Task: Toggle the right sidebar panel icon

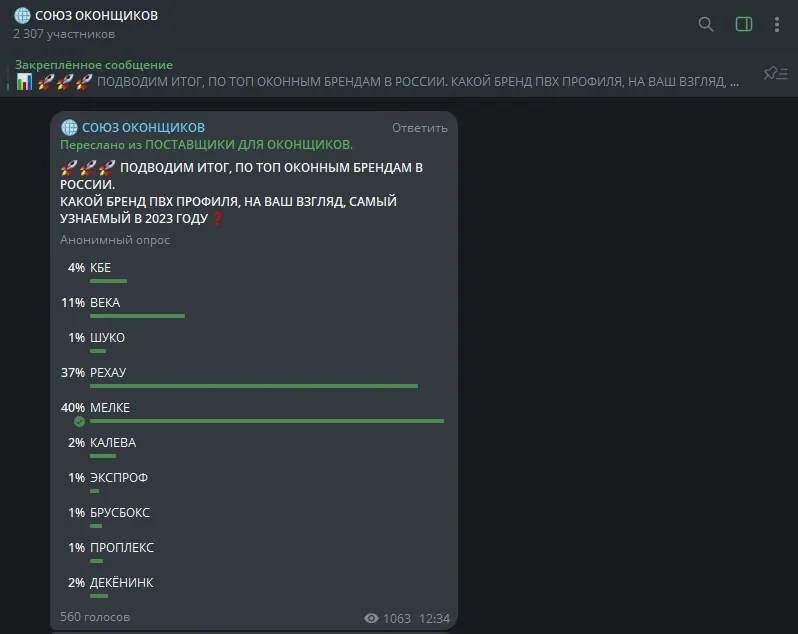Action: coord(744,24)
